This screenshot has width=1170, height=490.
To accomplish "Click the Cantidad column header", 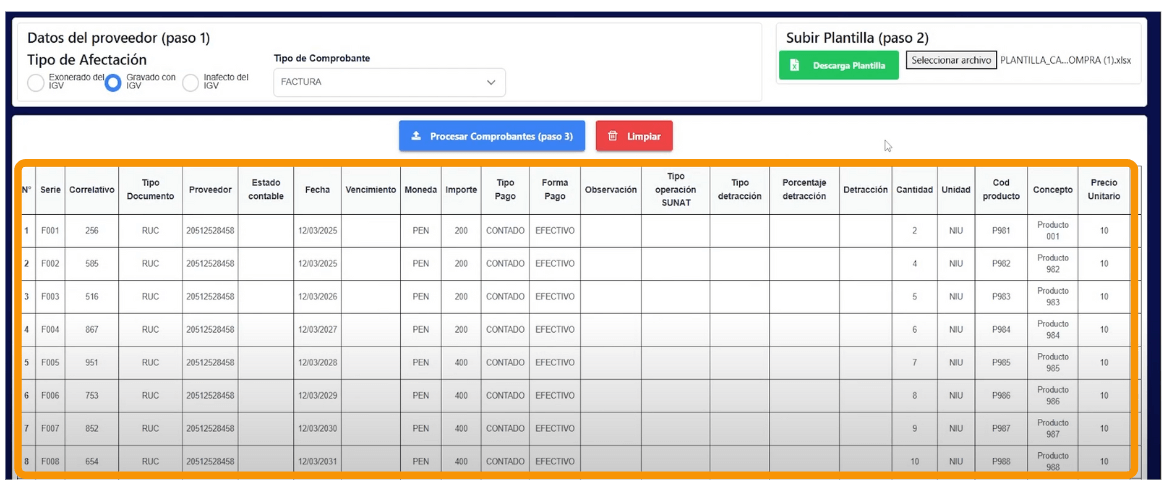I will tap(915, 190).
